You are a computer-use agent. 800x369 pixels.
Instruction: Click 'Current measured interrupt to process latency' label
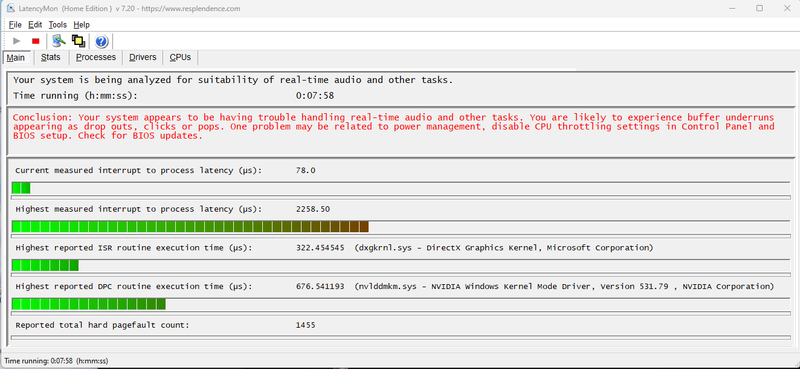[138, 170]
